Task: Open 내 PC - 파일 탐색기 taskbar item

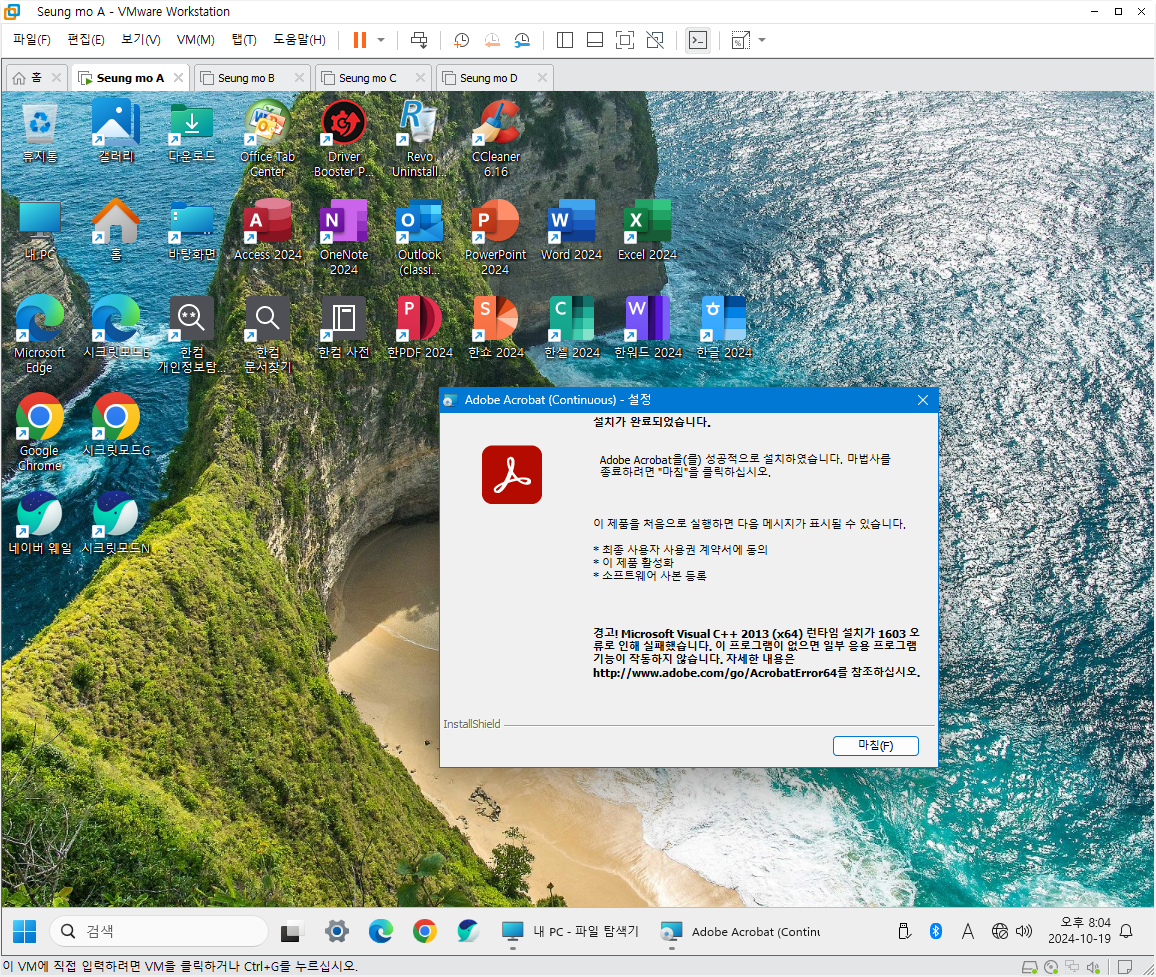Action: pyautogui.click(x=571, y=932)
